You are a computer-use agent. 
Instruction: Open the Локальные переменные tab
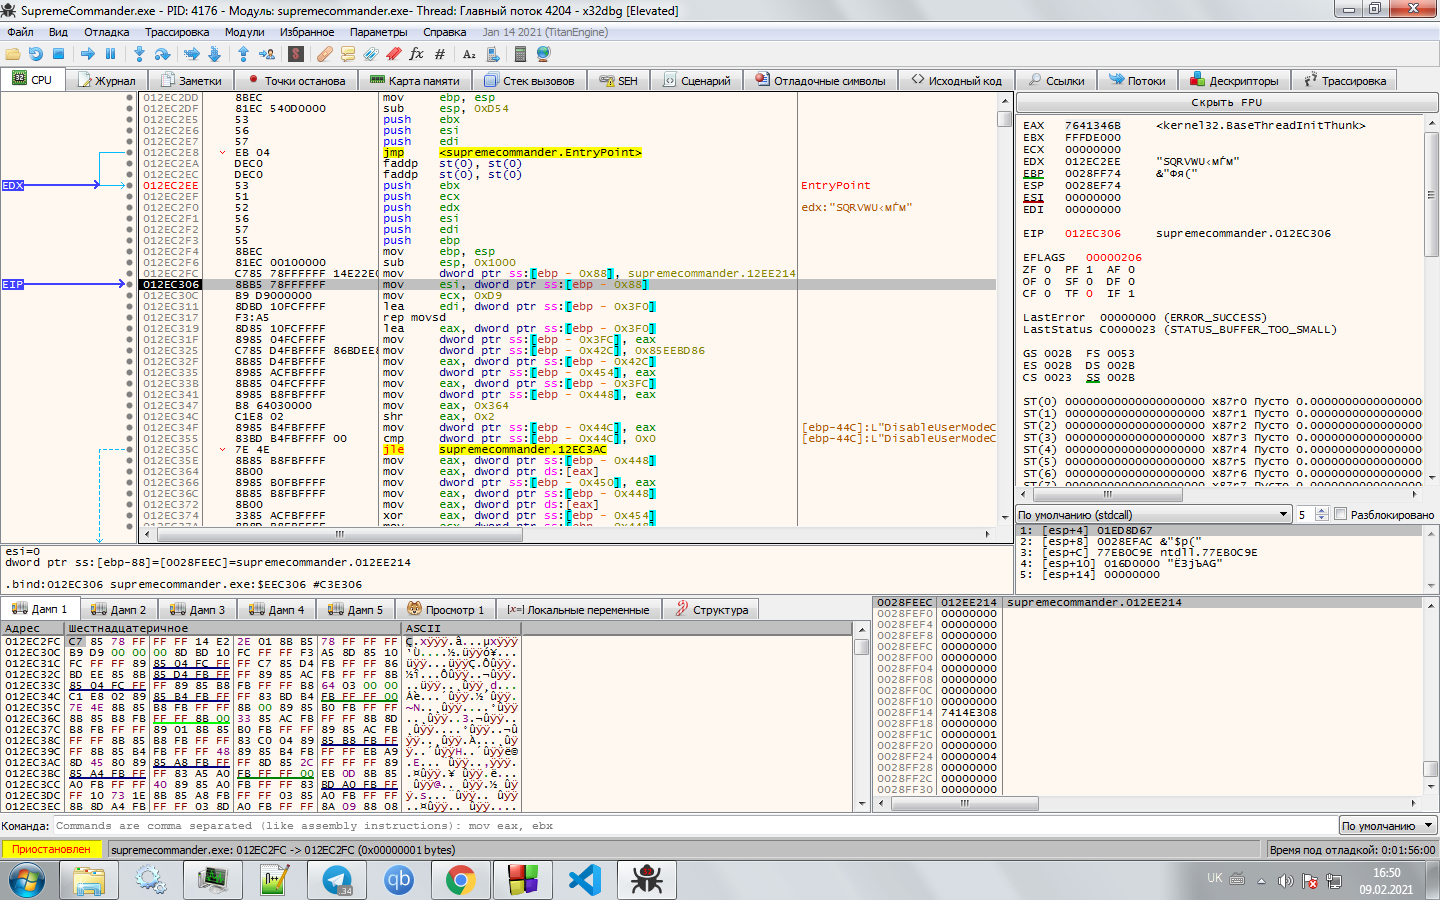tap(579, 609)
